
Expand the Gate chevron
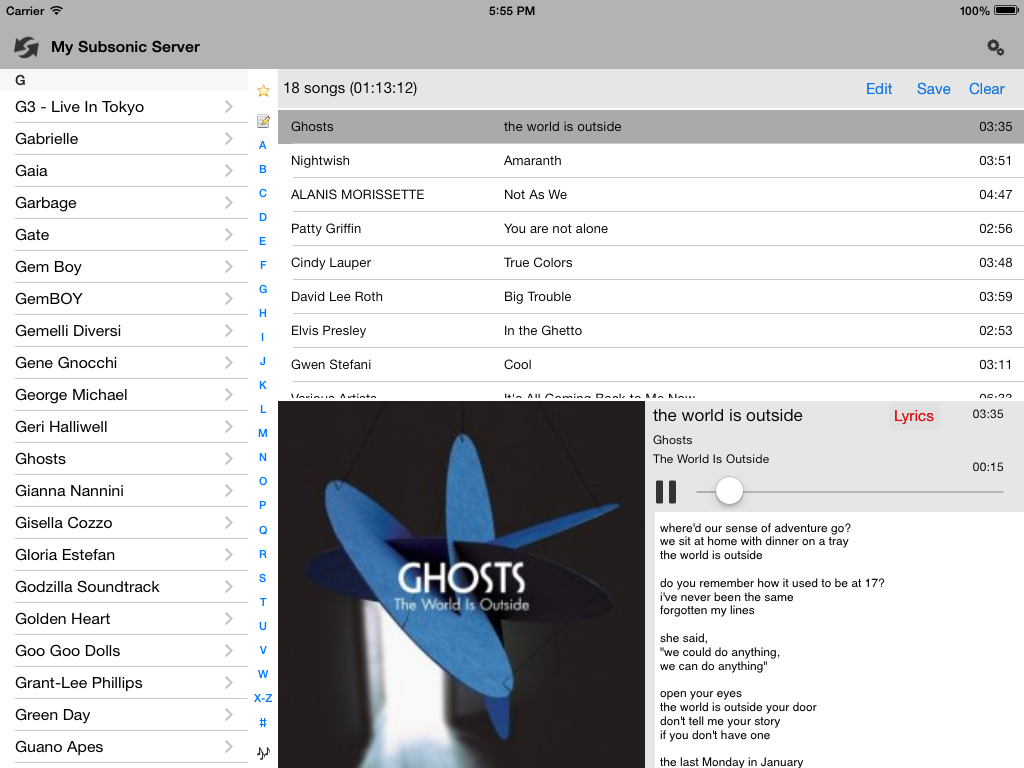coord(229,234)
